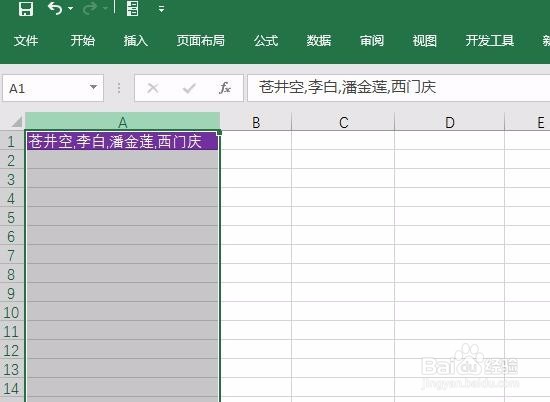This screenshot has height=402, width=550.
Task: Select row 6 header
Action: tap(11, 236)
